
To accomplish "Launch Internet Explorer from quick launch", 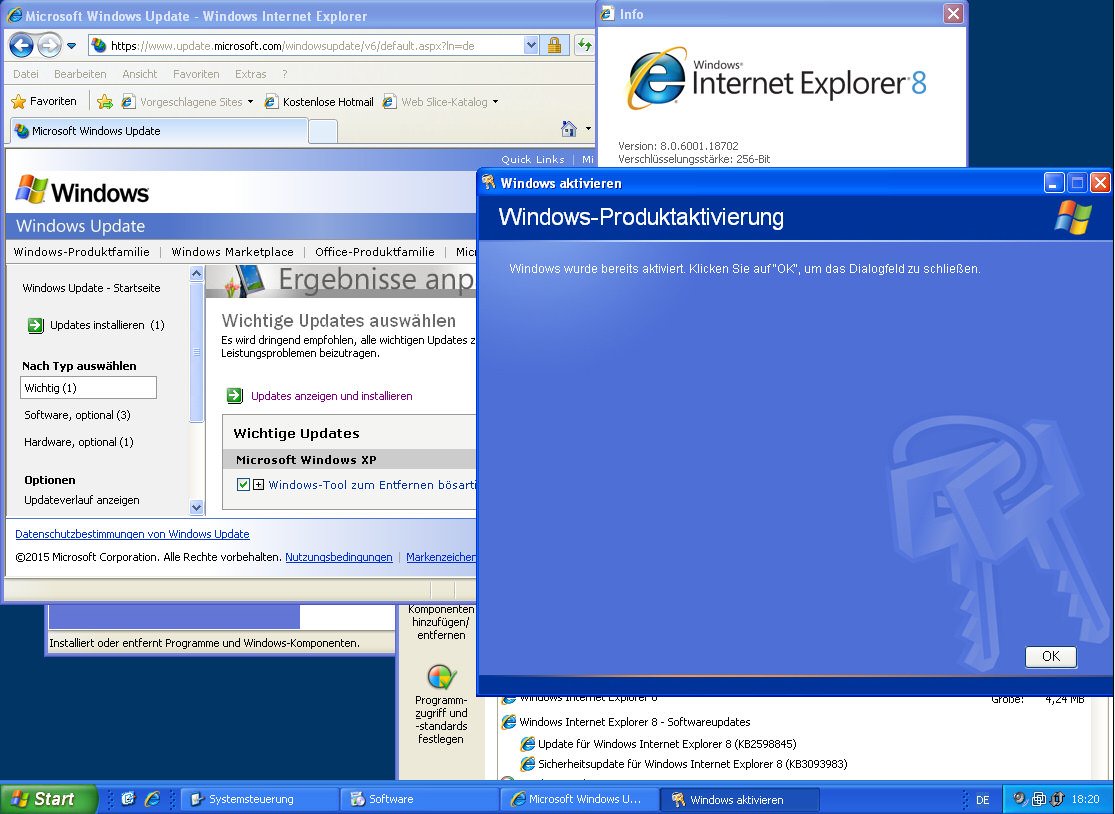I will point(152,799).
